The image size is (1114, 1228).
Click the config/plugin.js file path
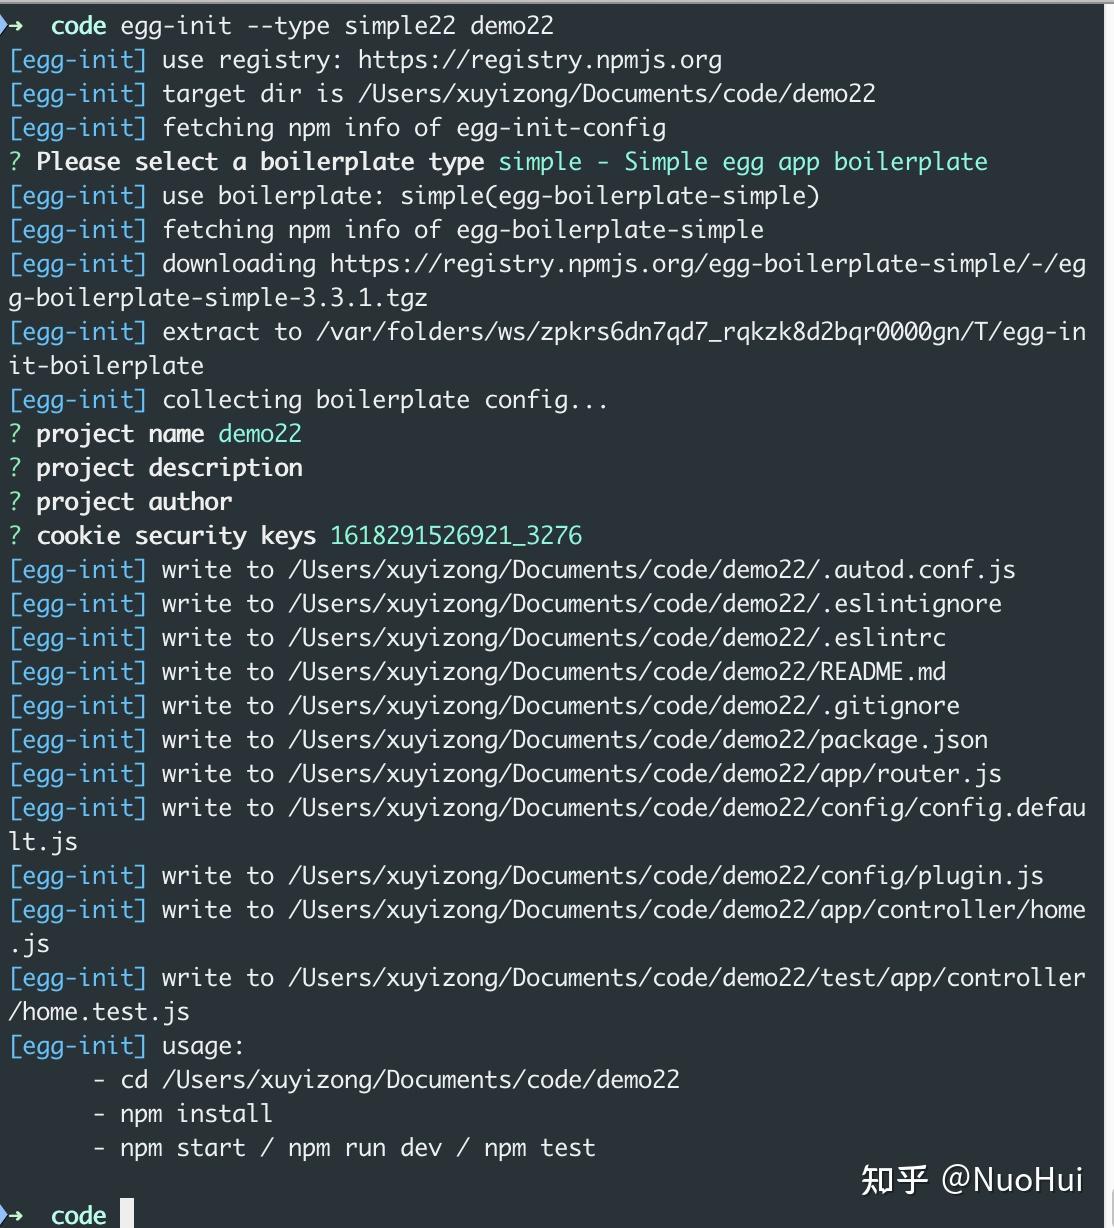point(666,875)
